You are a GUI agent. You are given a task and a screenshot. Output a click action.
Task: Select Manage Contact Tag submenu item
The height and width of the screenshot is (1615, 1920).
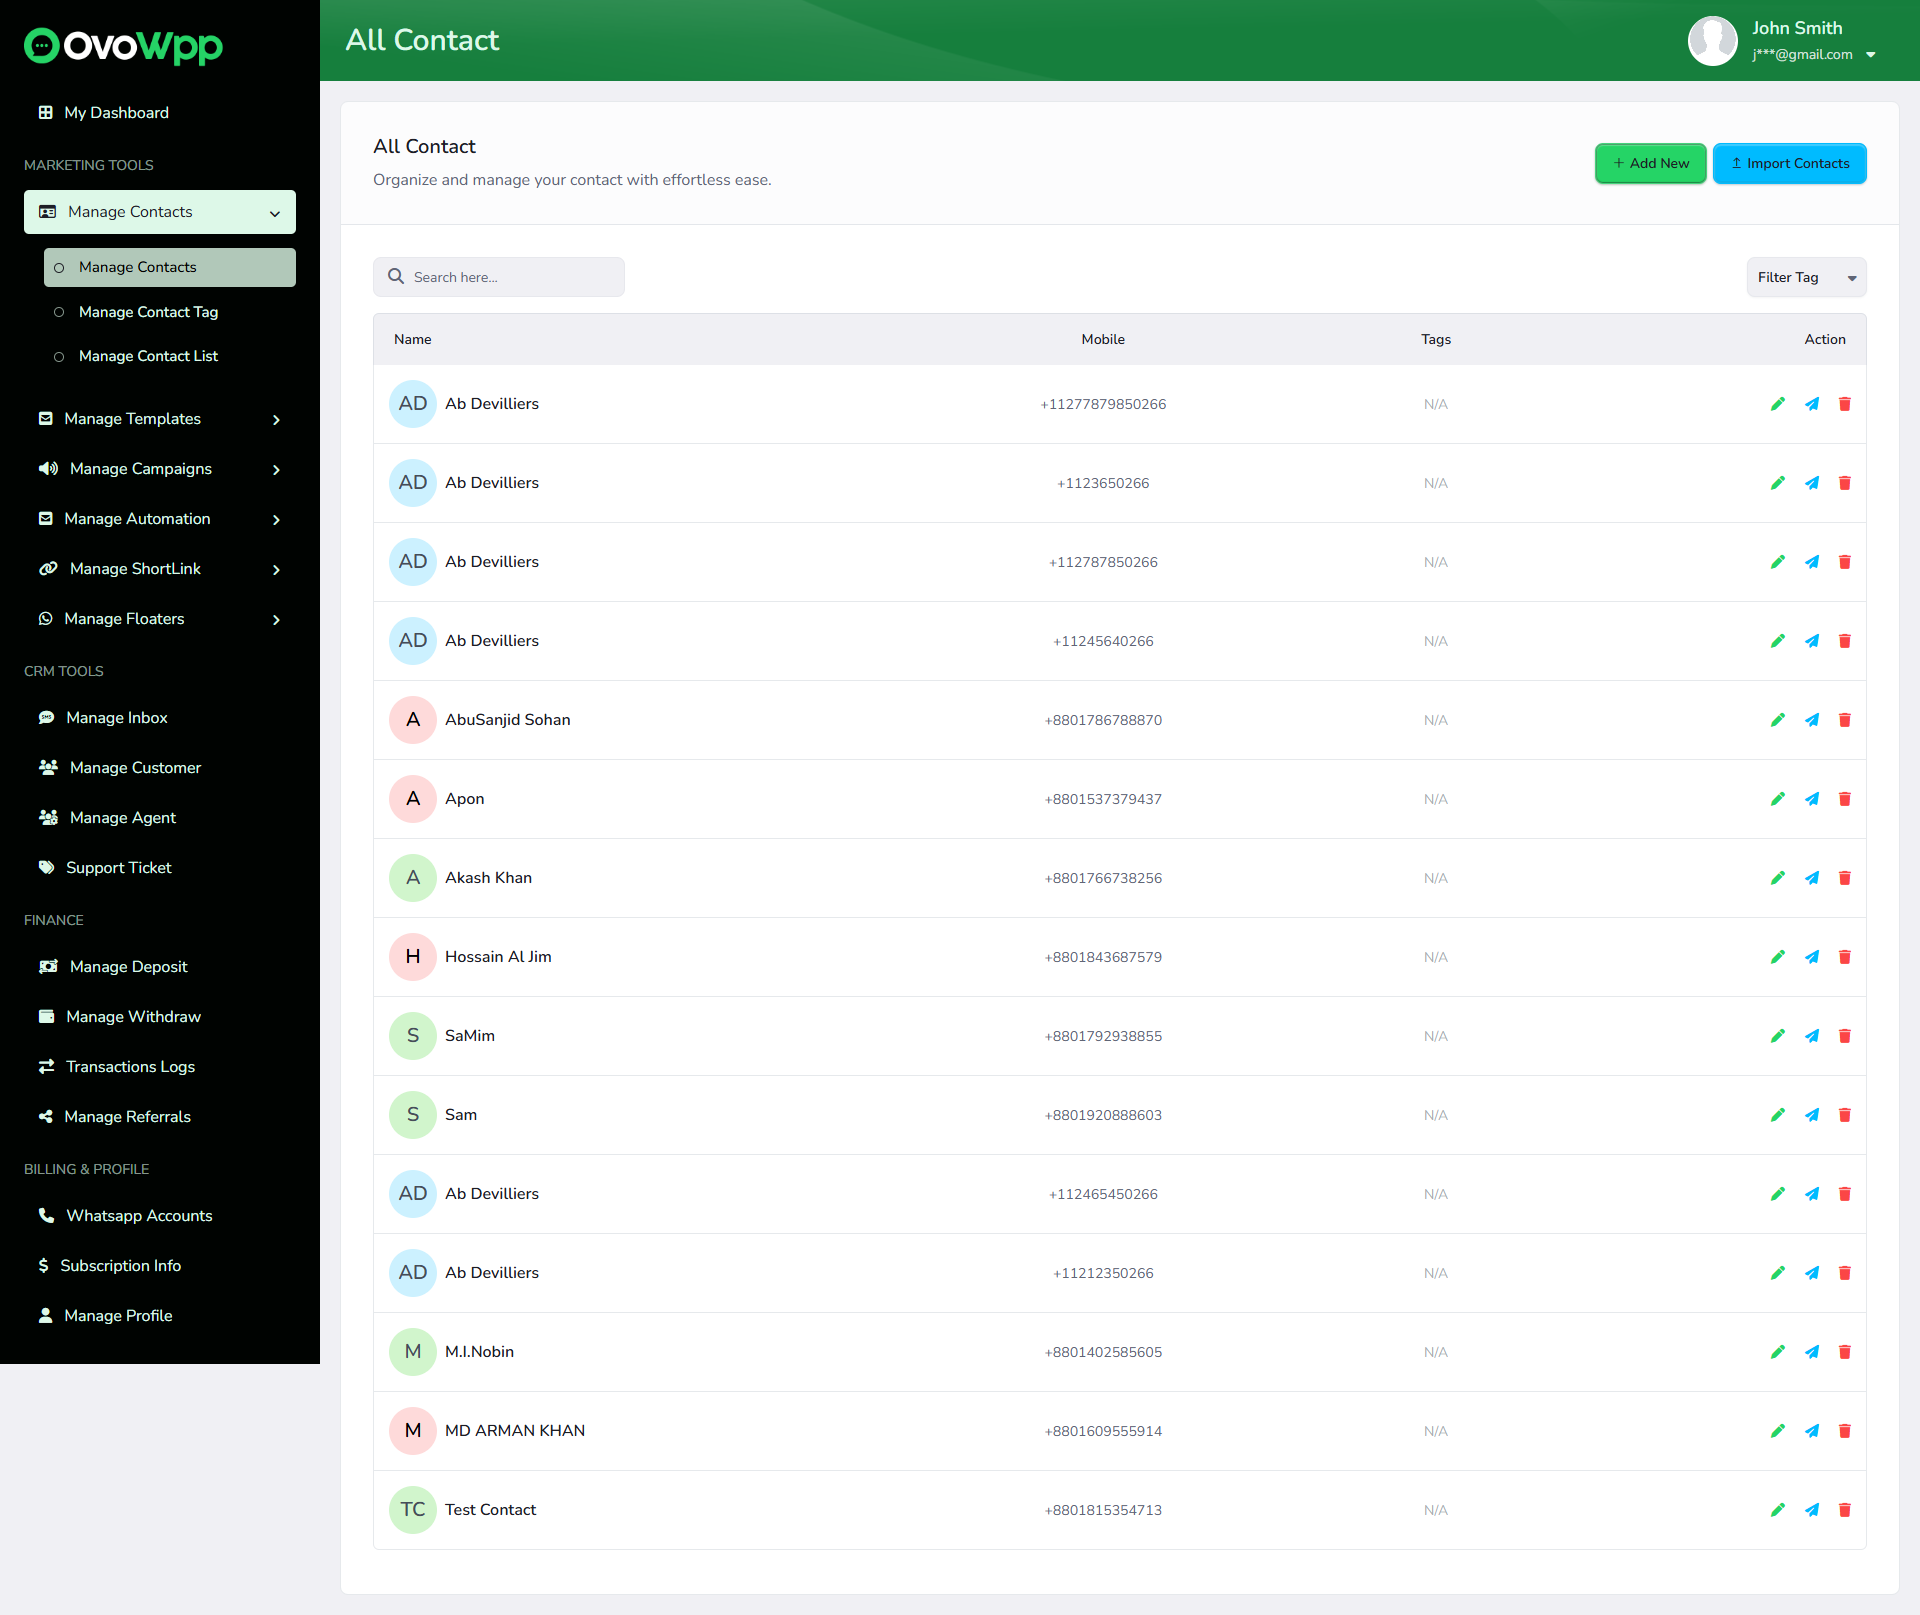(x=148, y=312)
